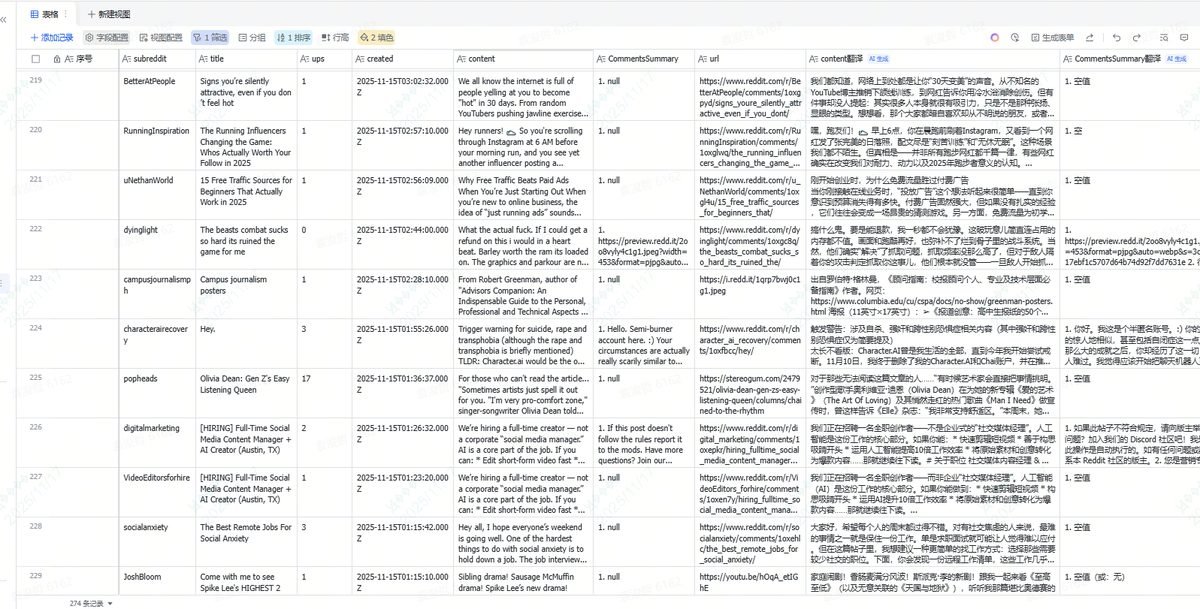Image resolution: width=1200 pixels, height=609 pixels.
Task: Open 字段配置 field settings
Action: (x=107, y=37)
